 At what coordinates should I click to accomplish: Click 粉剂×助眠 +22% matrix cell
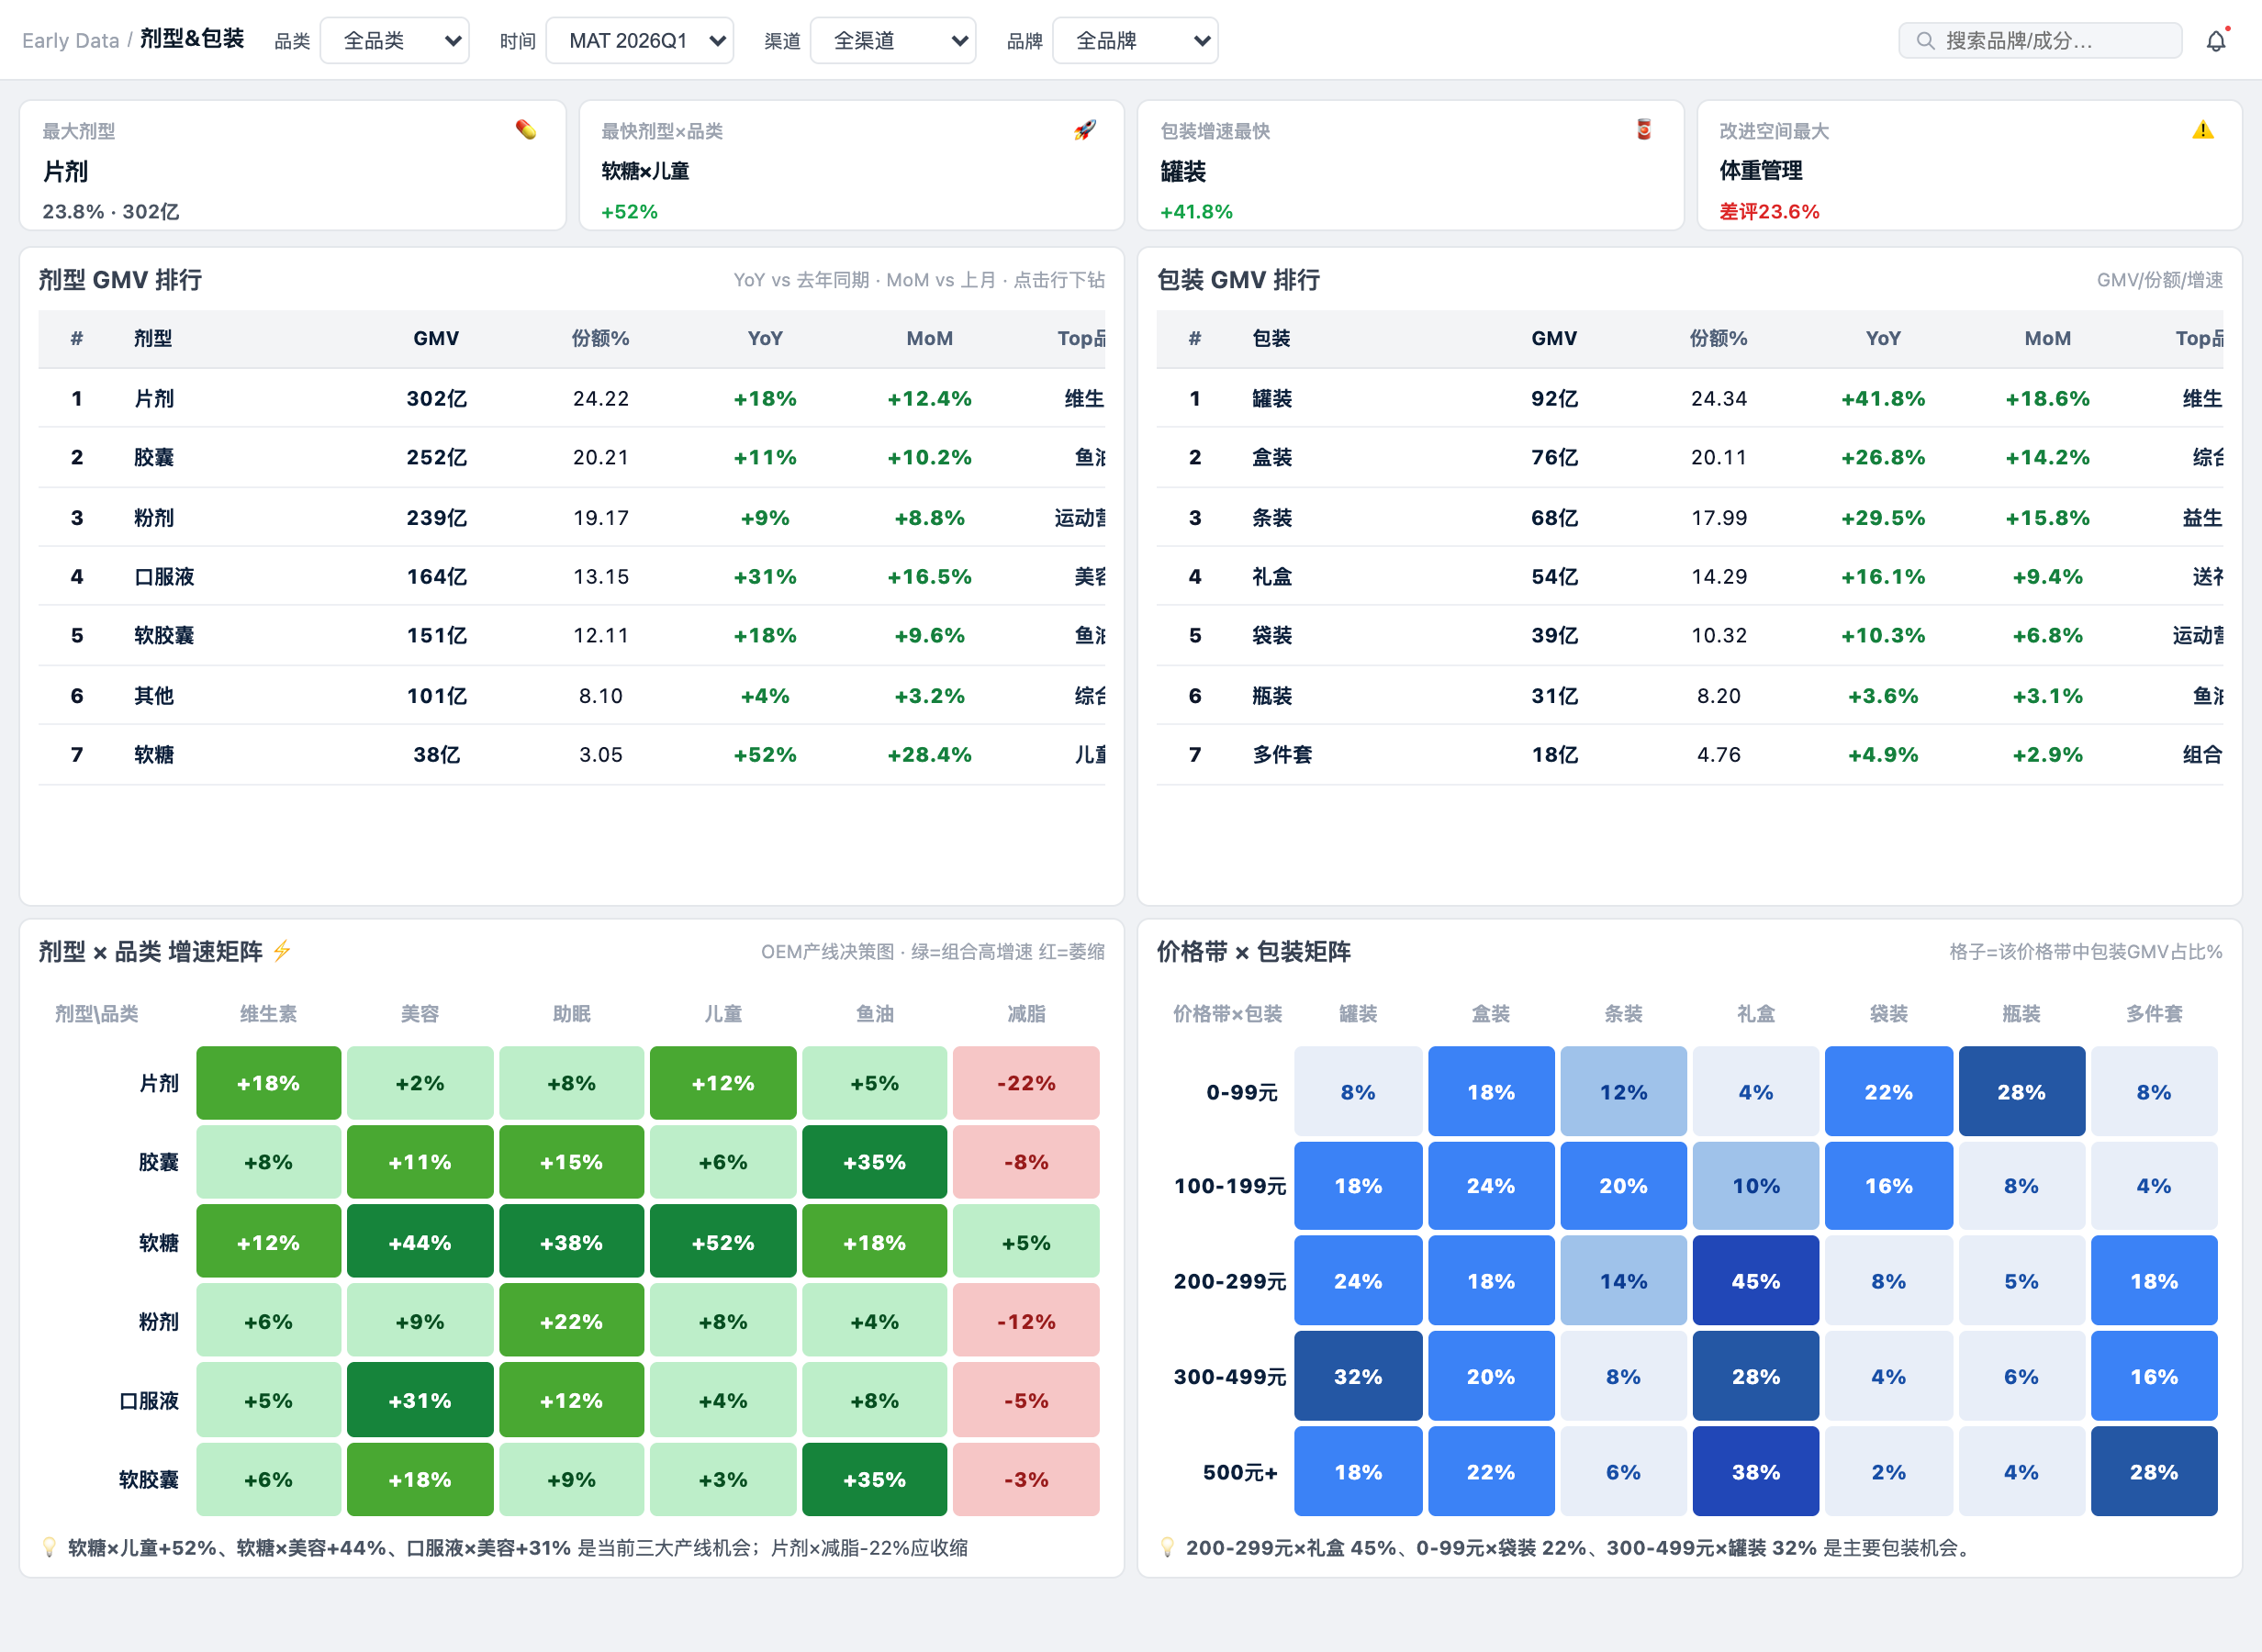pyautogui.click(x=572, y=1321)
